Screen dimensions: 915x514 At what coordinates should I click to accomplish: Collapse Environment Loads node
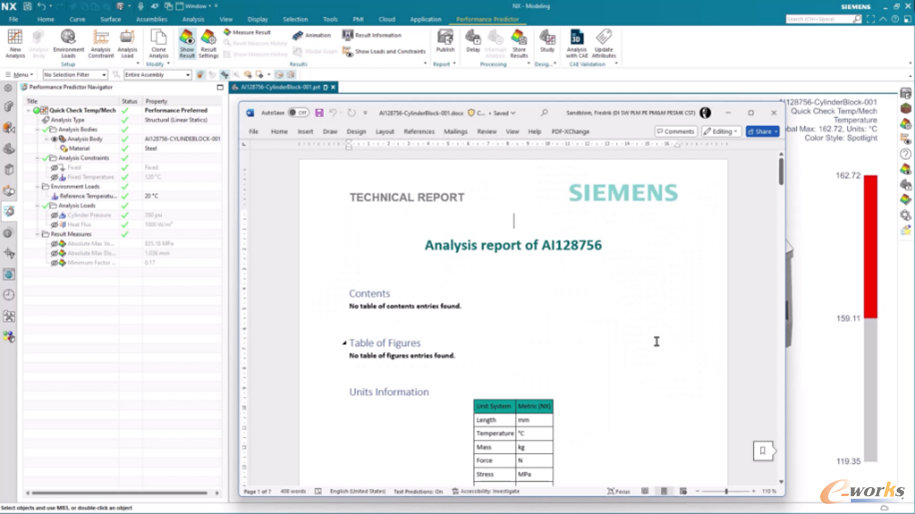(38, 187)
